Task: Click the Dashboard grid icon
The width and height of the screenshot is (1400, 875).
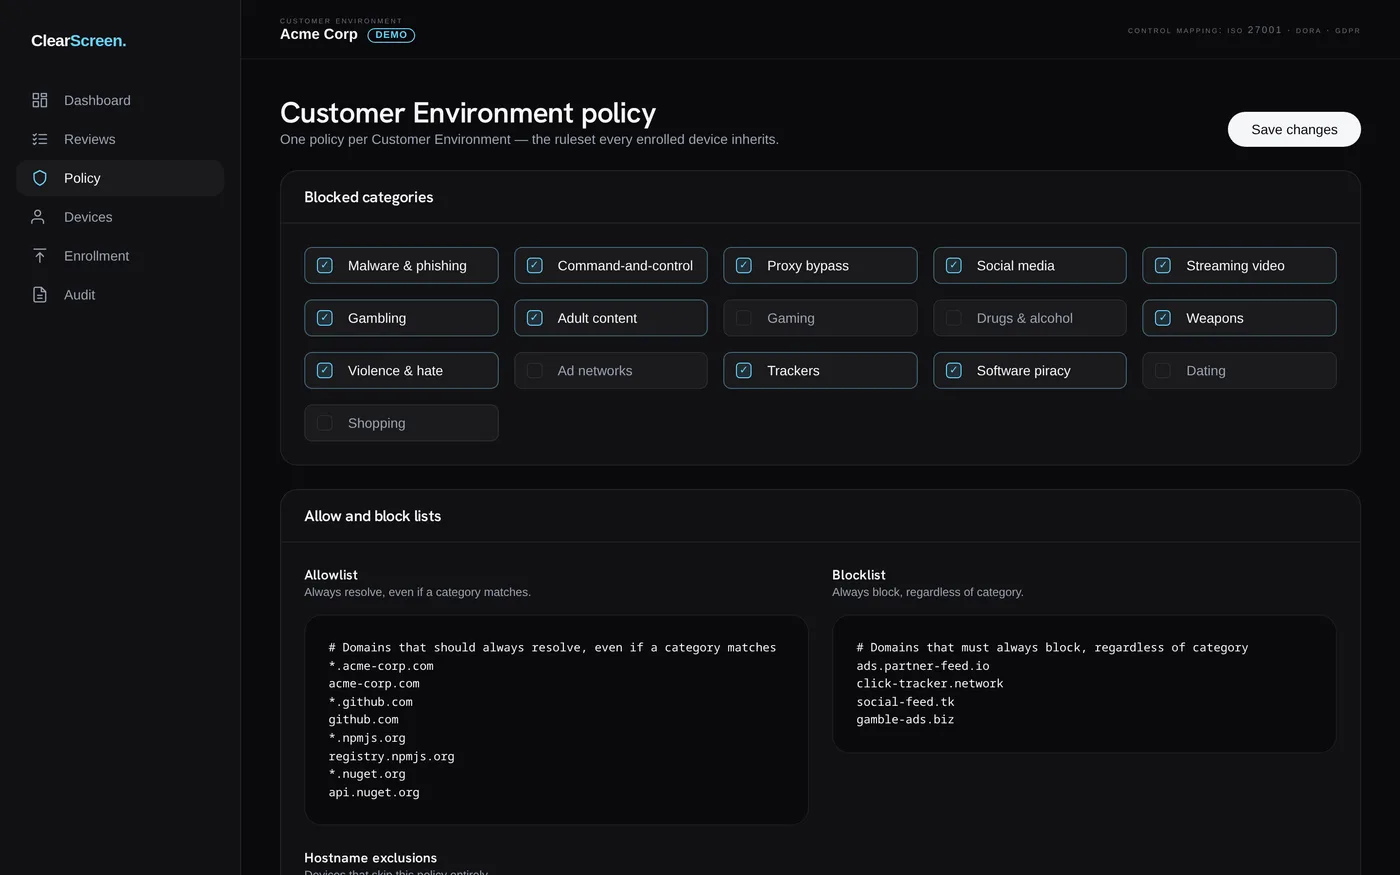Action: click(40, 100)
